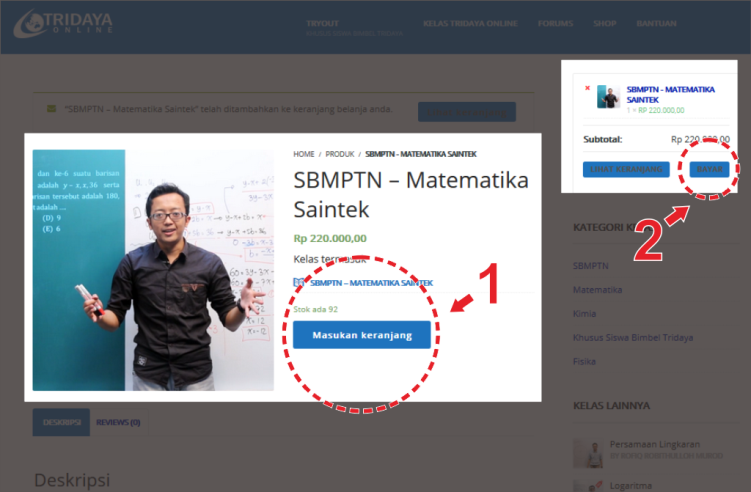Go to Forums in top navigation
This screenshot has width=751, height=492.
[x=555, y=23]
